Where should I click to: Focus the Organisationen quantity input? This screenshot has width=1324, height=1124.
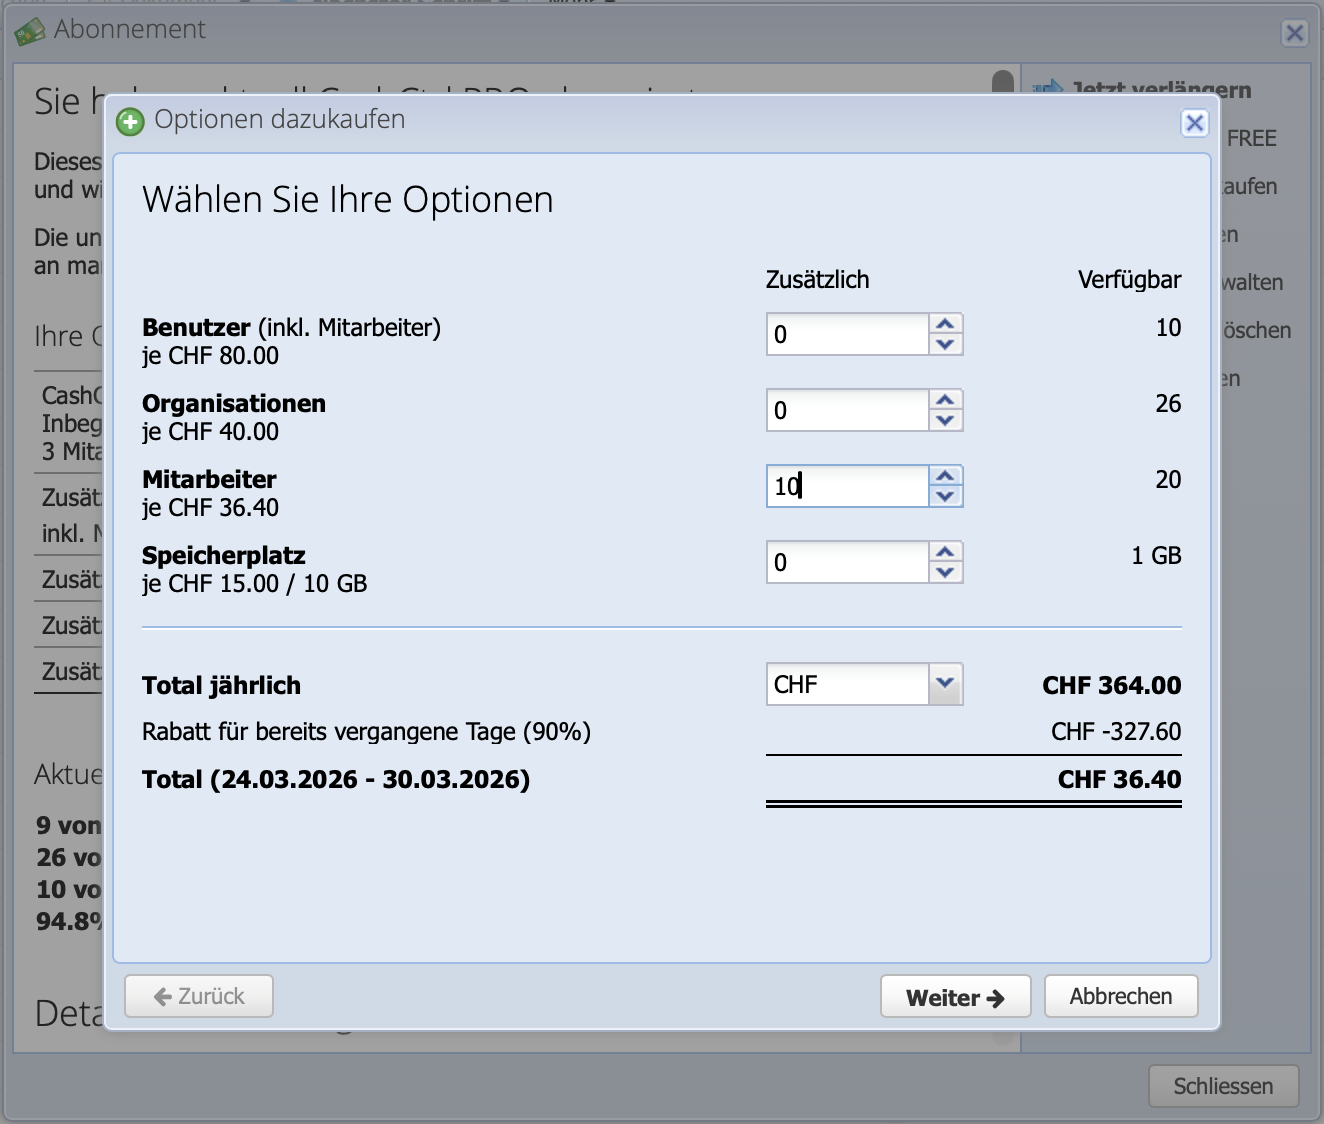[x=845, y=410]
